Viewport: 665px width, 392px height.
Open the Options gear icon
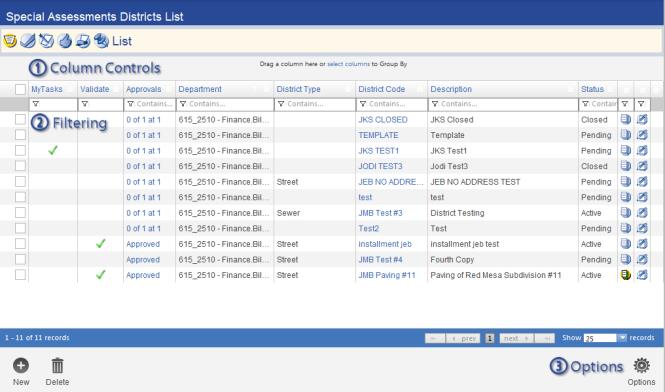coord(641,365)
